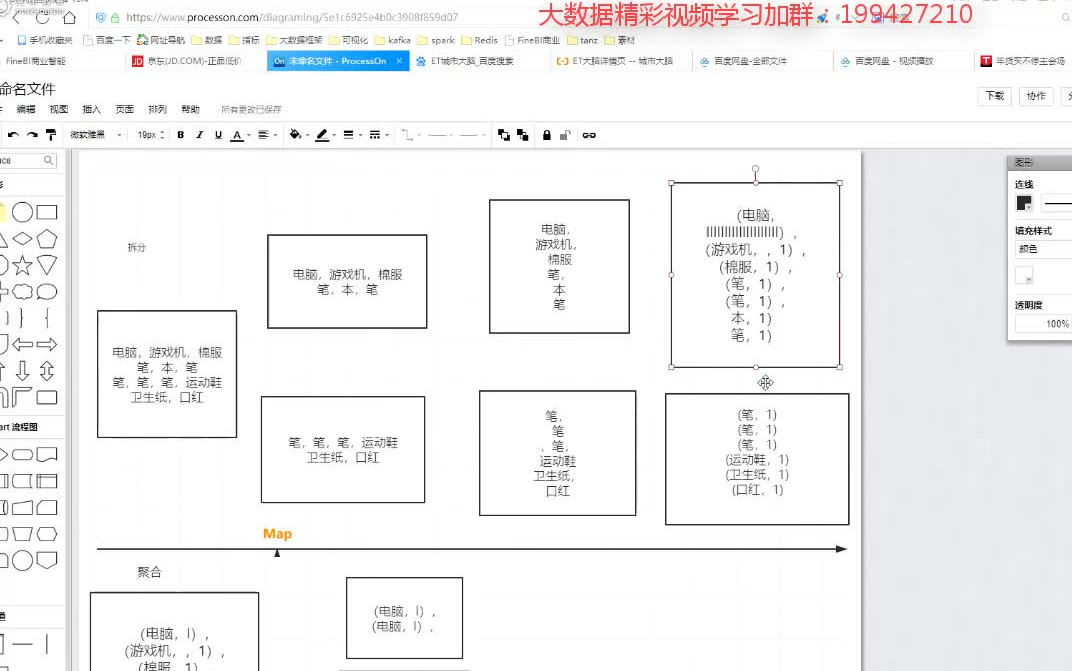This screenshot has height=671, width=1072.
Task: Click the italic formatting icon
Action: [200, 135]
